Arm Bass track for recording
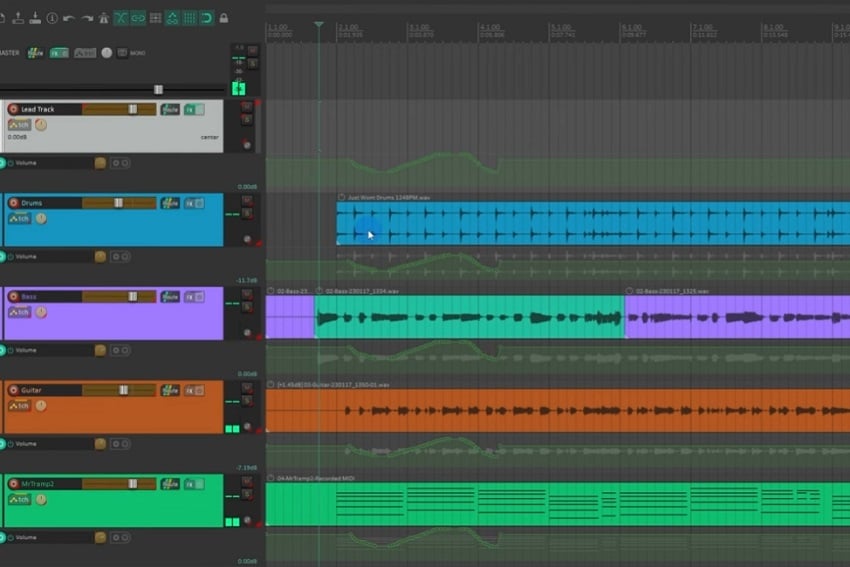 pyautogui.click(x=14, y=297)
